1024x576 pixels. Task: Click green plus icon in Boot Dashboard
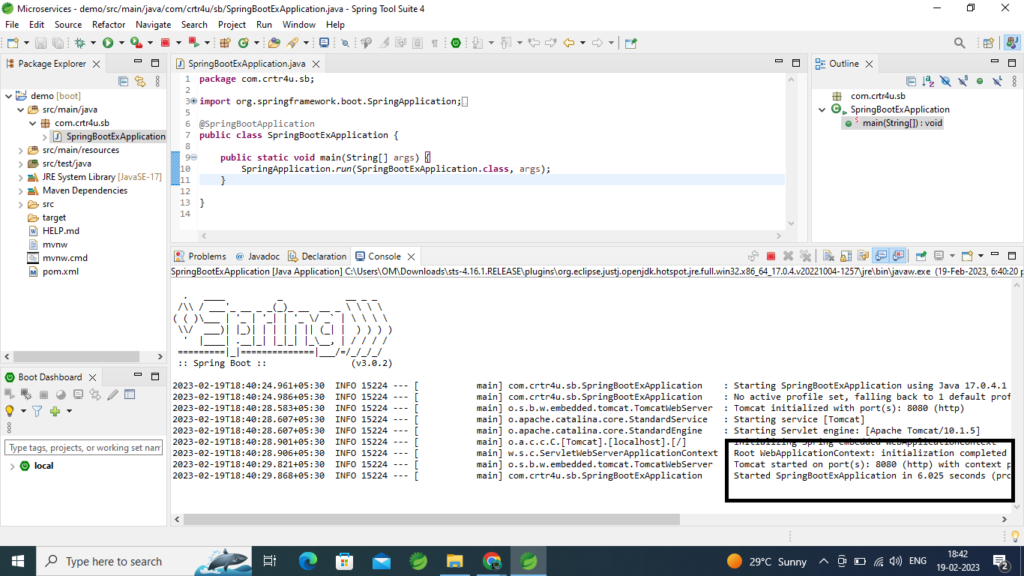[x=55, y=411]
